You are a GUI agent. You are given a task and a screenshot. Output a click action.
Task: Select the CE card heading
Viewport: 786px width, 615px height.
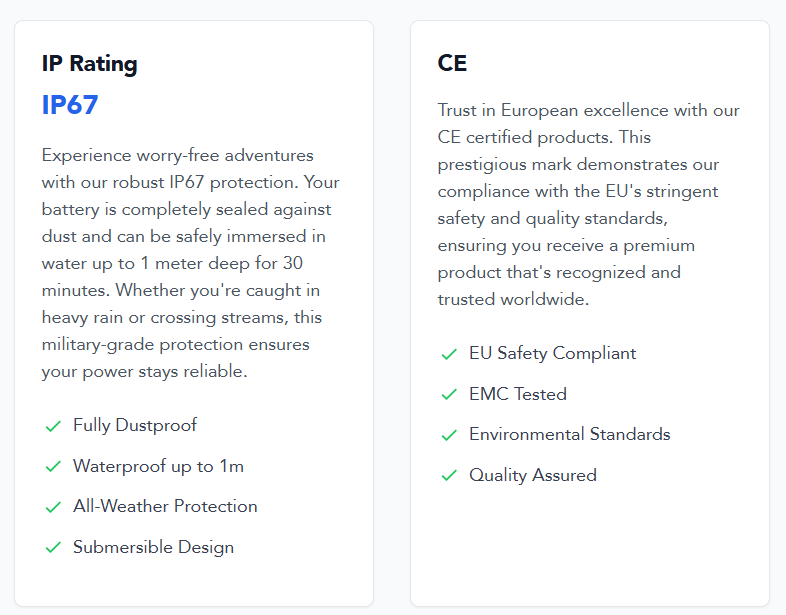click(x=452, y=63)
